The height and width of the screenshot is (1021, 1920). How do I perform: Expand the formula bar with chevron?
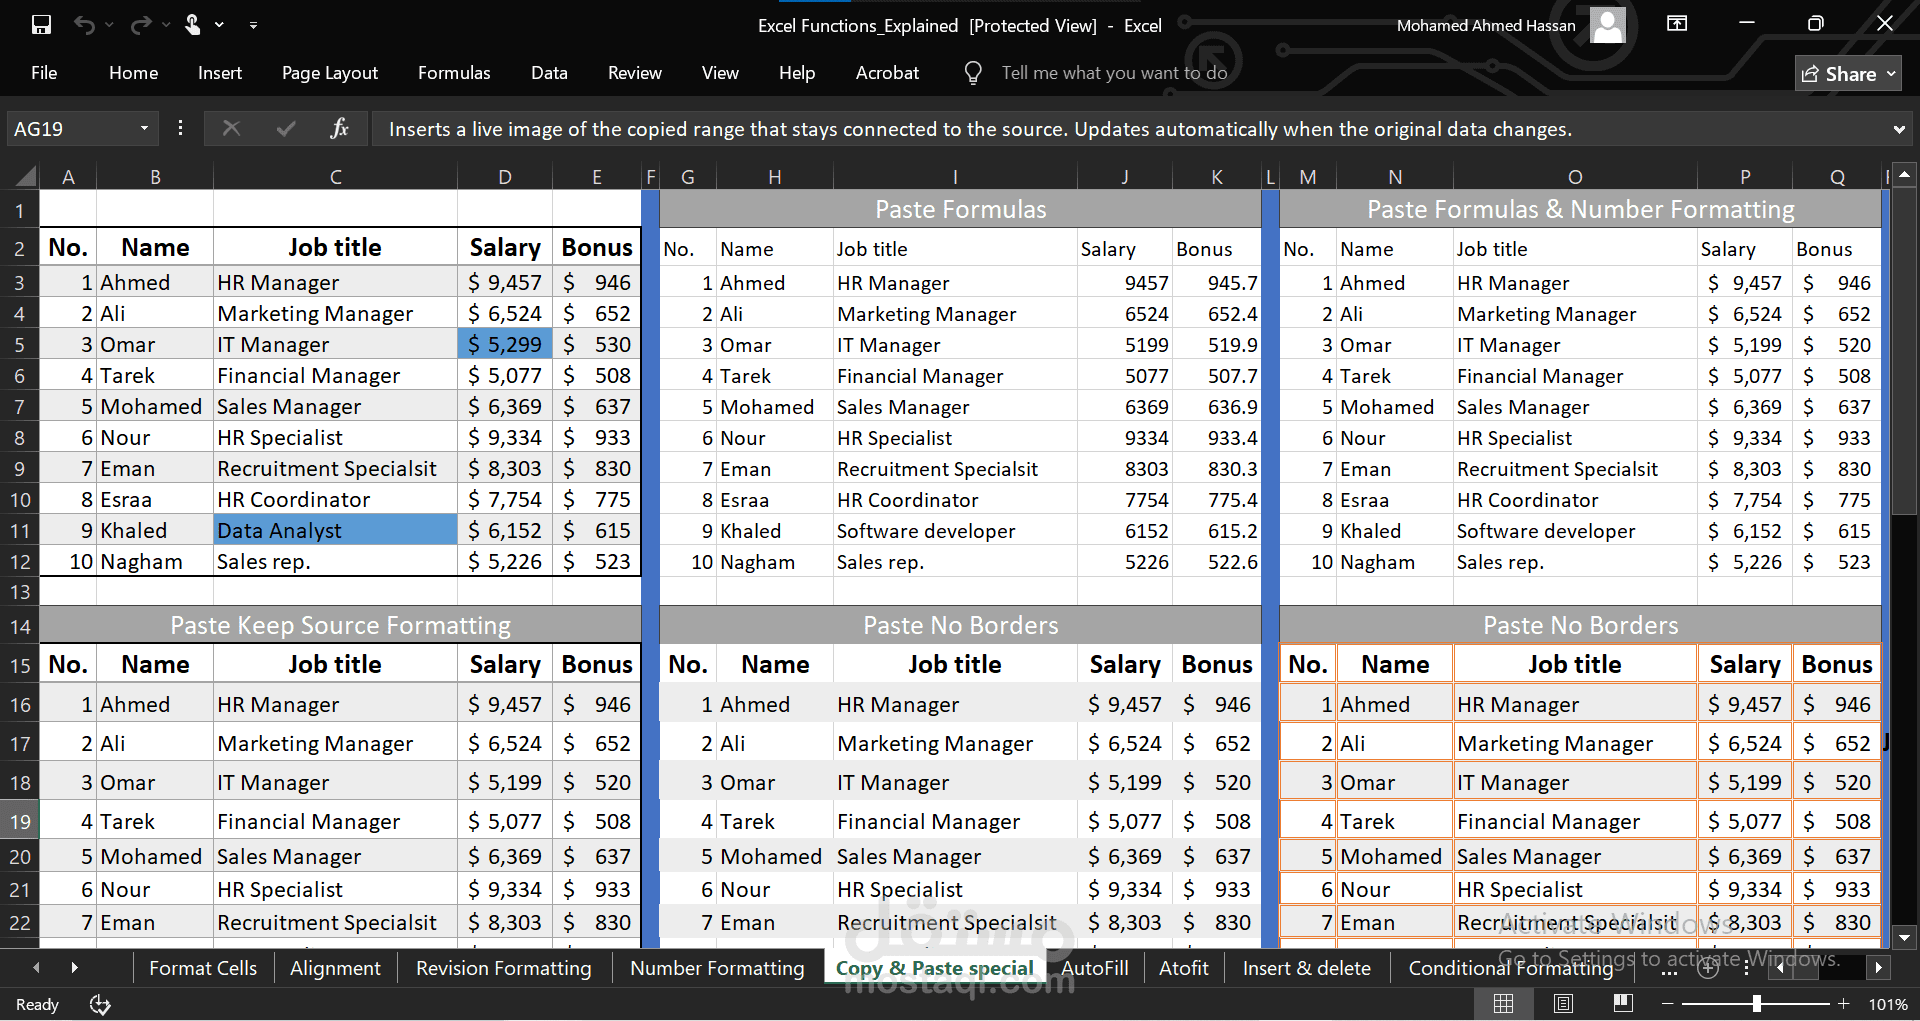[x=1898, y=129]
